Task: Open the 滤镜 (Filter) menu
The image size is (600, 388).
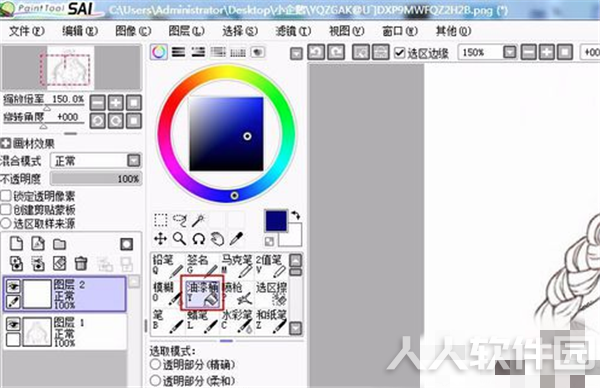Action: [x=293, y=31]
